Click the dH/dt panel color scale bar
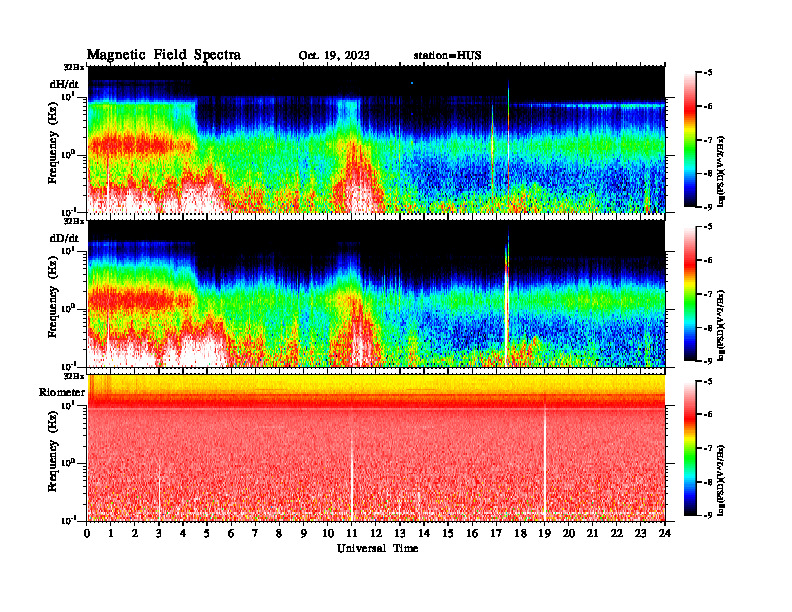The height and width of the screenshot is (612, 792). [x=690, y=140]
